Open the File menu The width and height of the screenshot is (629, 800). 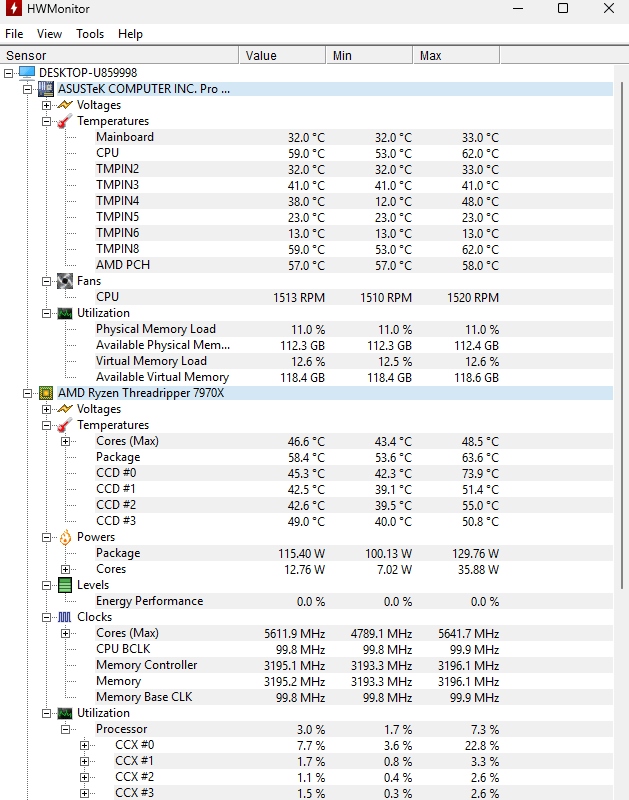click(x=14, y=33)
